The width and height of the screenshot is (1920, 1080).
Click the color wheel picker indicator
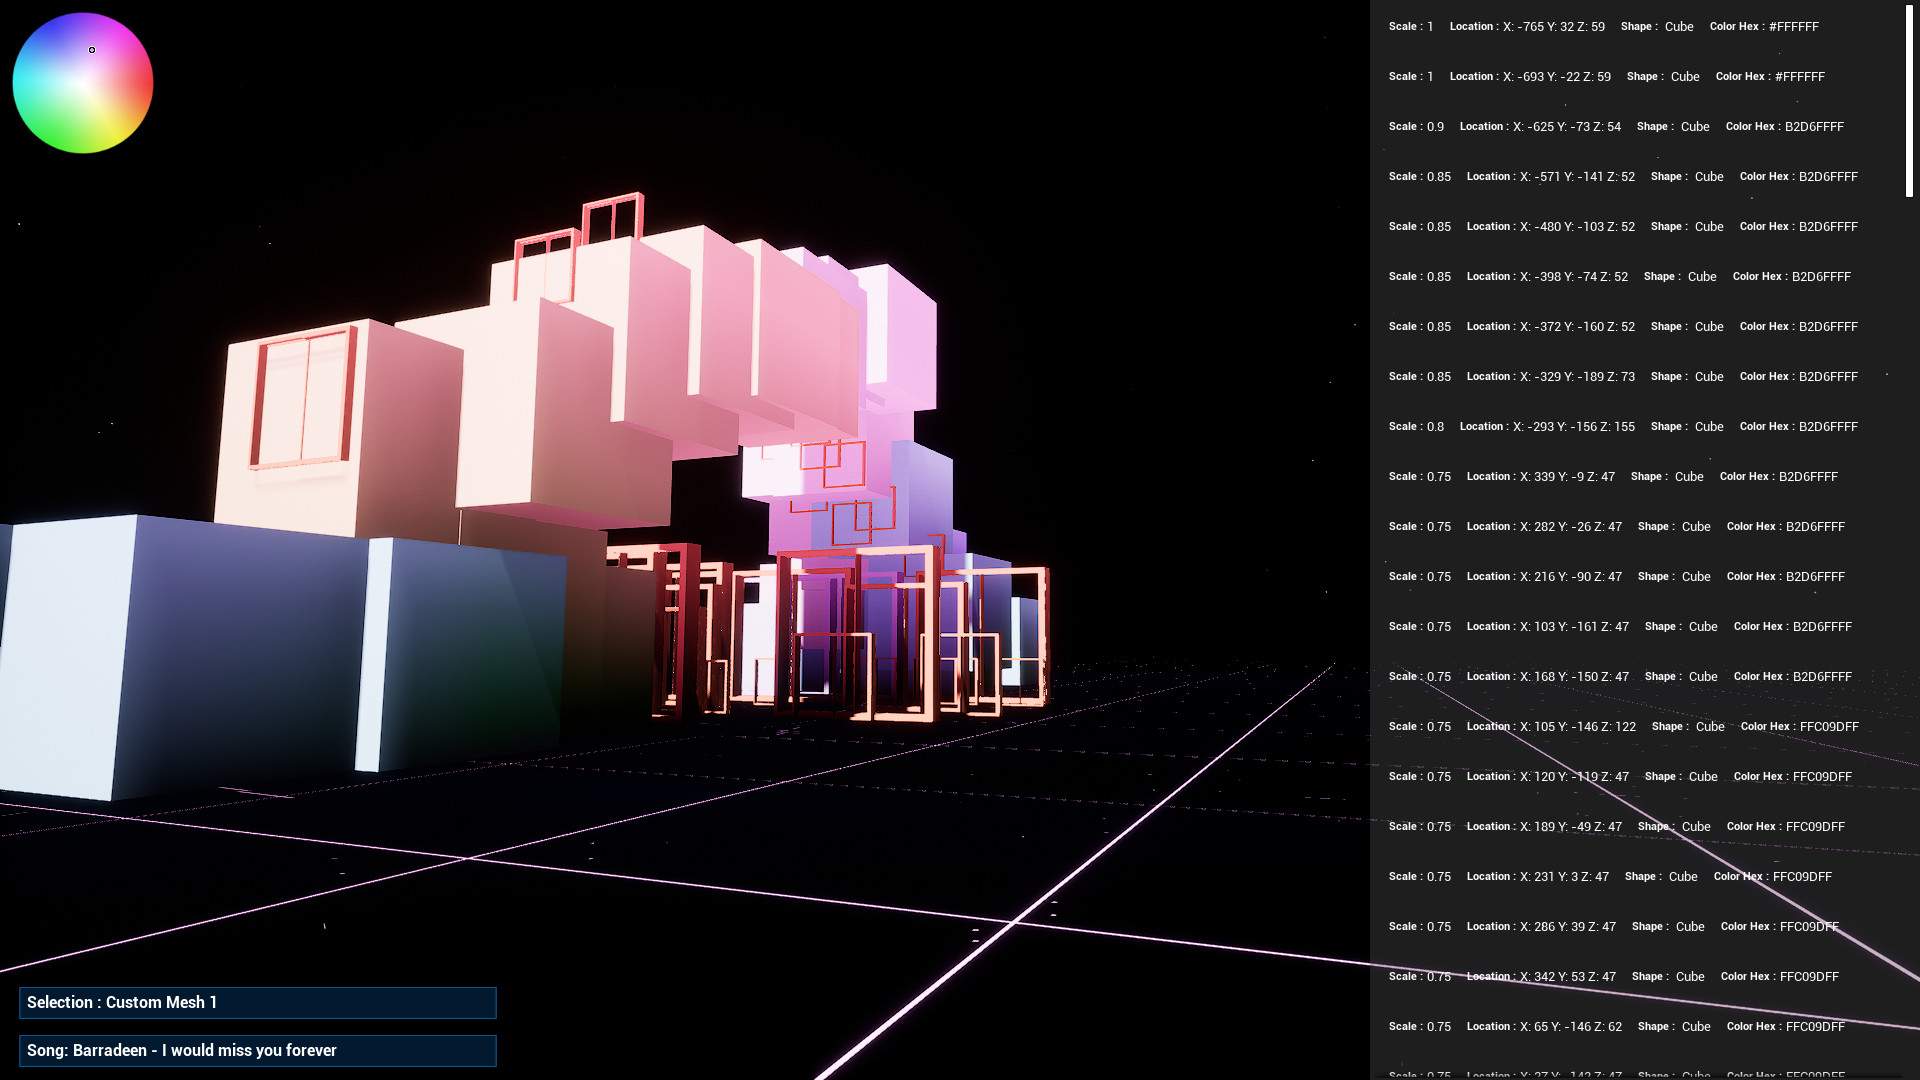click(91, 48)
